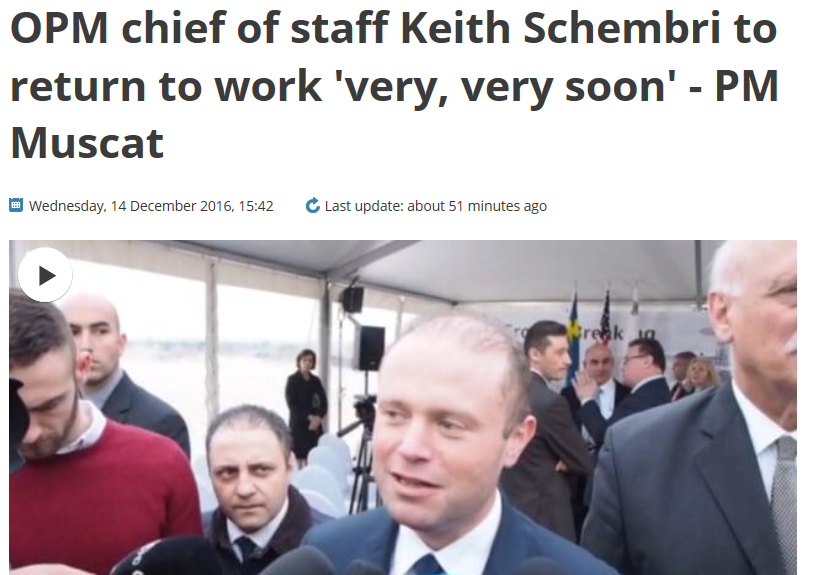This screenshot has height=575, width=814.
Task: Click 'Keith Schembri' in the headline
Action: click(561, 28)
